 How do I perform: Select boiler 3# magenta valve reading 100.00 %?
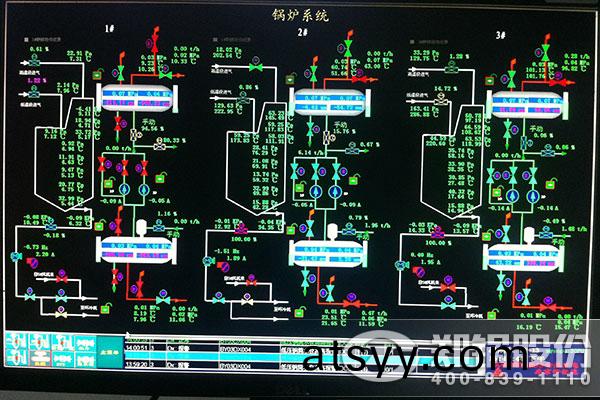pyautogui.click(x=437, y=232)
